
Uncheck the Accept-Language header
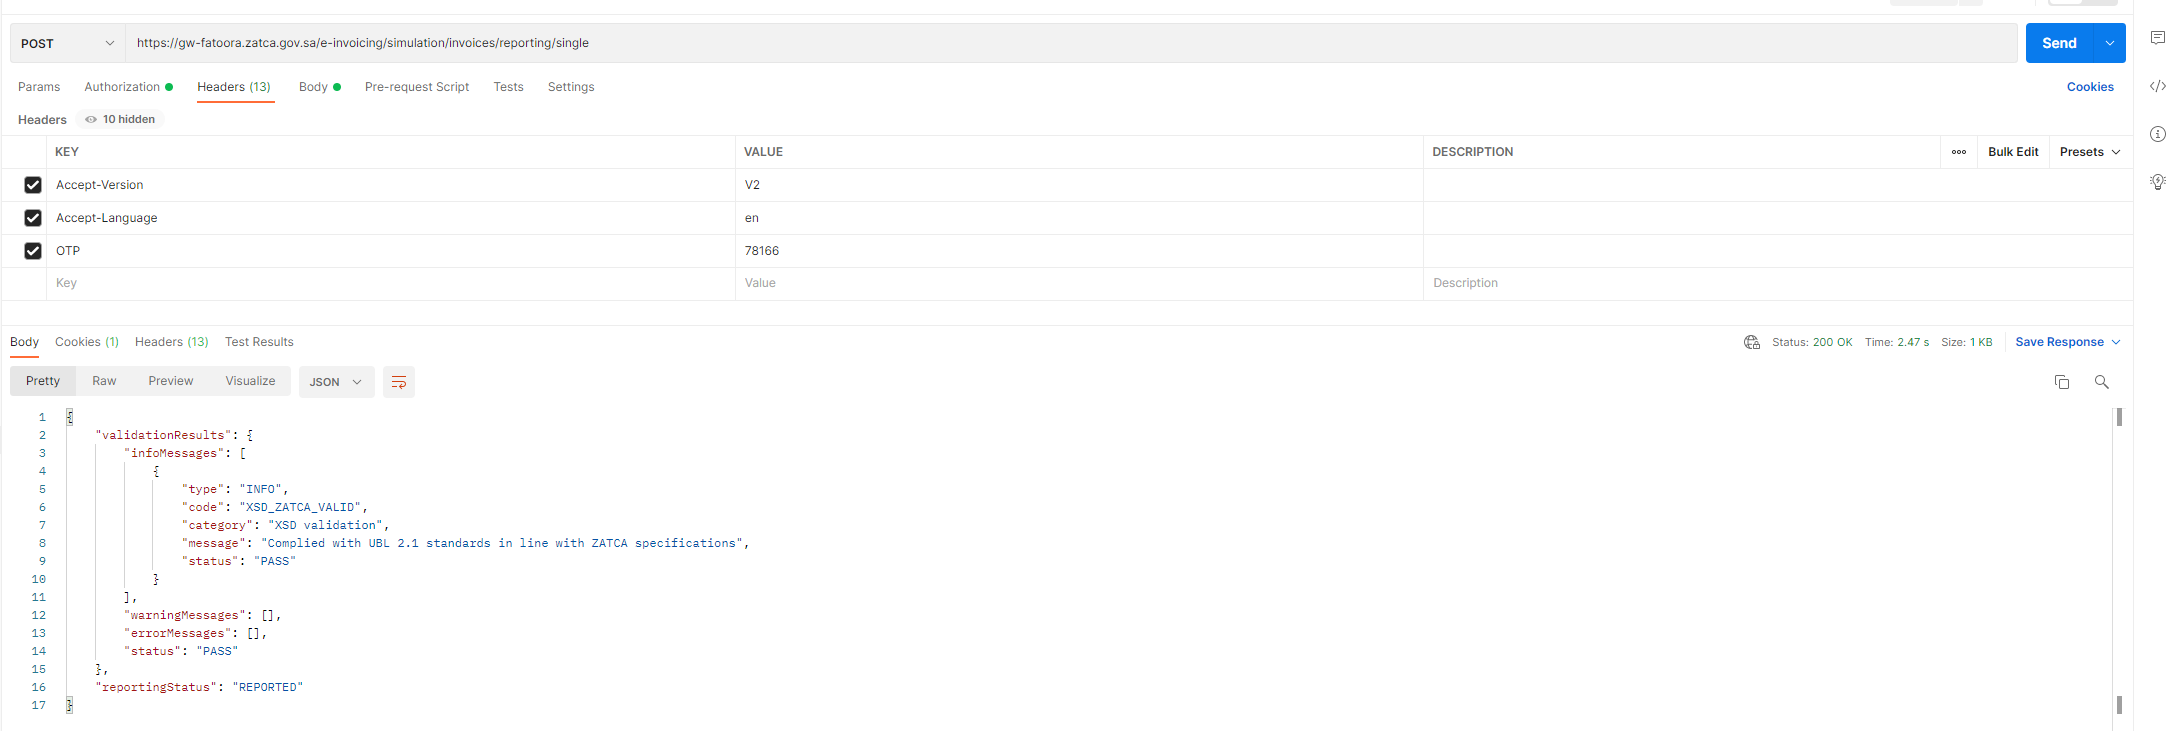(x=33, y=218)
